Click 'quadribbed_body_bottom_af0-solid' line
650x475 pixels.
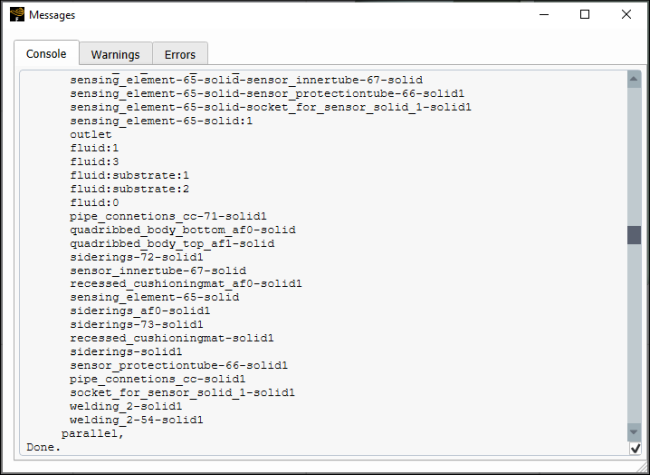coord(182,230)
